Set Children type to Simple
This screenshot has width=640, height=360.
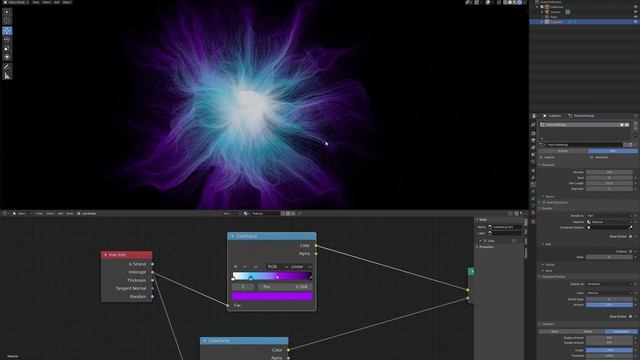[x=588, y=331]
